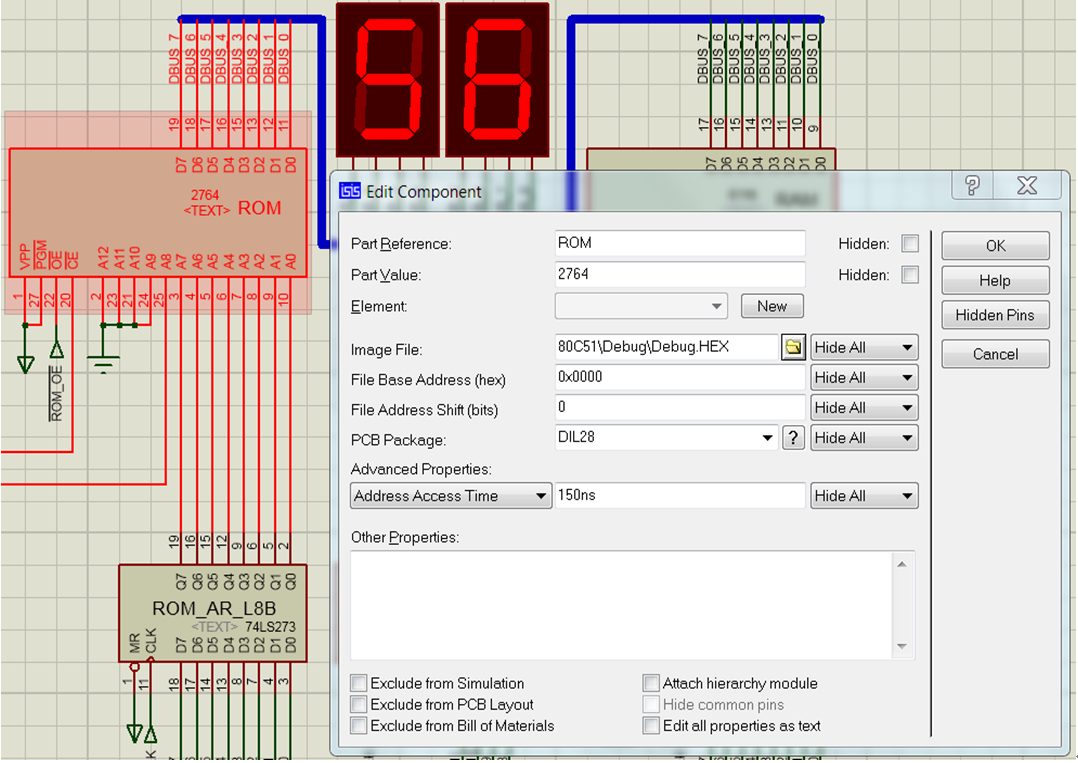Enable Exclude from Simulation
The height and width of the screenshot is (763, 1078).
(358, 683)
